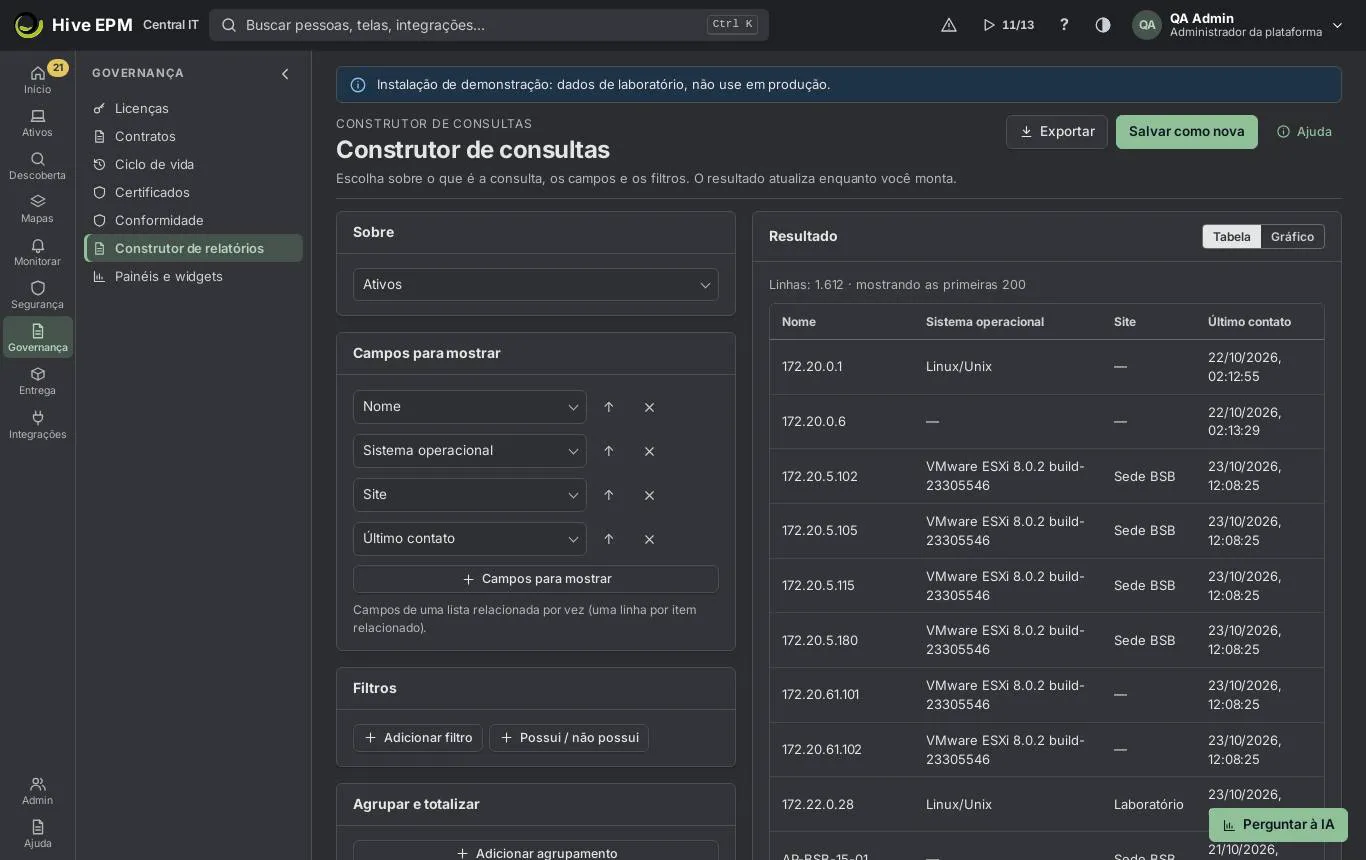Switch result view to Tabela
Screen dimensions: 1366x860
coord(1231,237)
